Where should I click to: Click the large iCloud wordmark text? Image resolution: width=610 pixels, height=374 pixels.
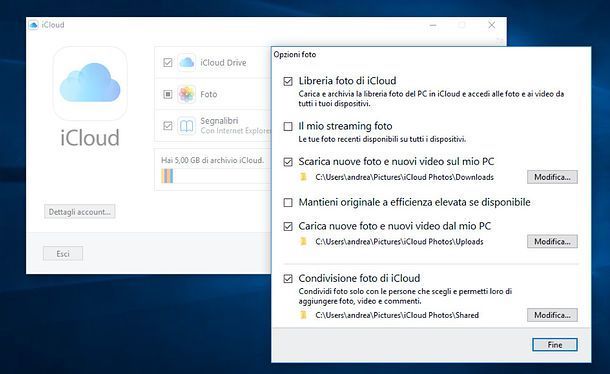[90, 138]
